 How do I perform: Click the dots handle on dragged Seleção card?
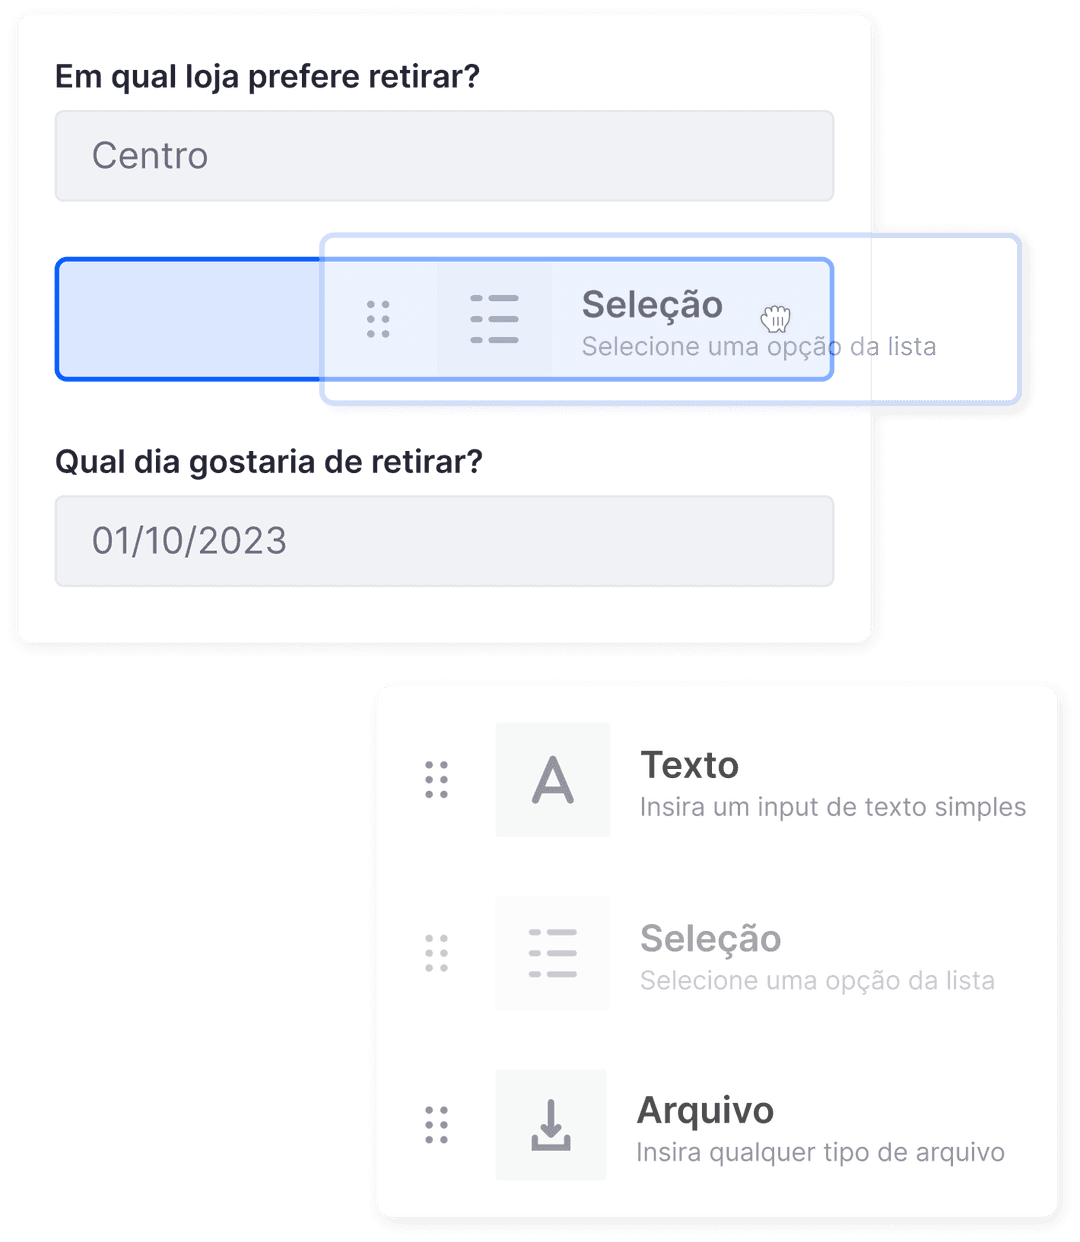(x=378, y=320)
